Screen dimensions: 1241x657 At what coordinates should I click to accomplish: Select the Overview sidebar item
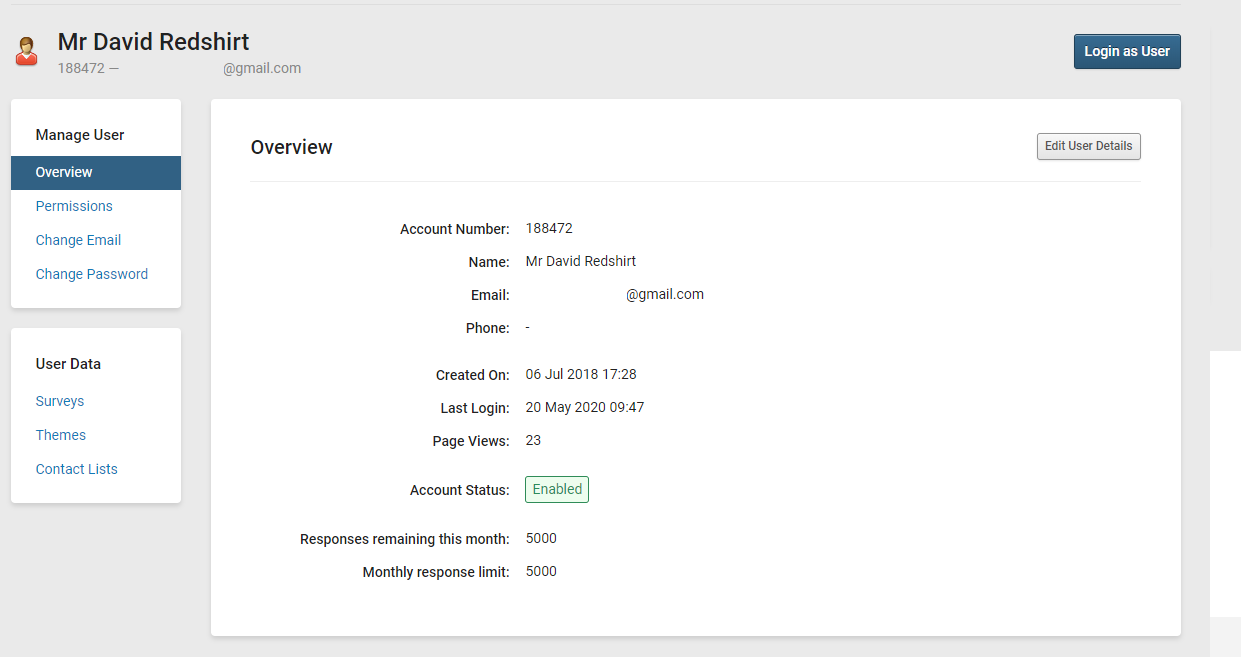(64, 172)
